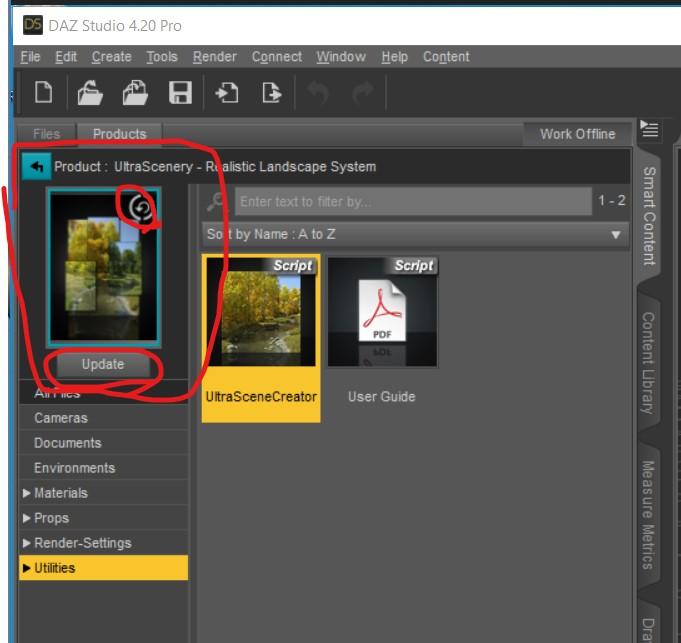Open the Window menu
The height and width of the screenshot is (643, 681).
click(341, 56)
